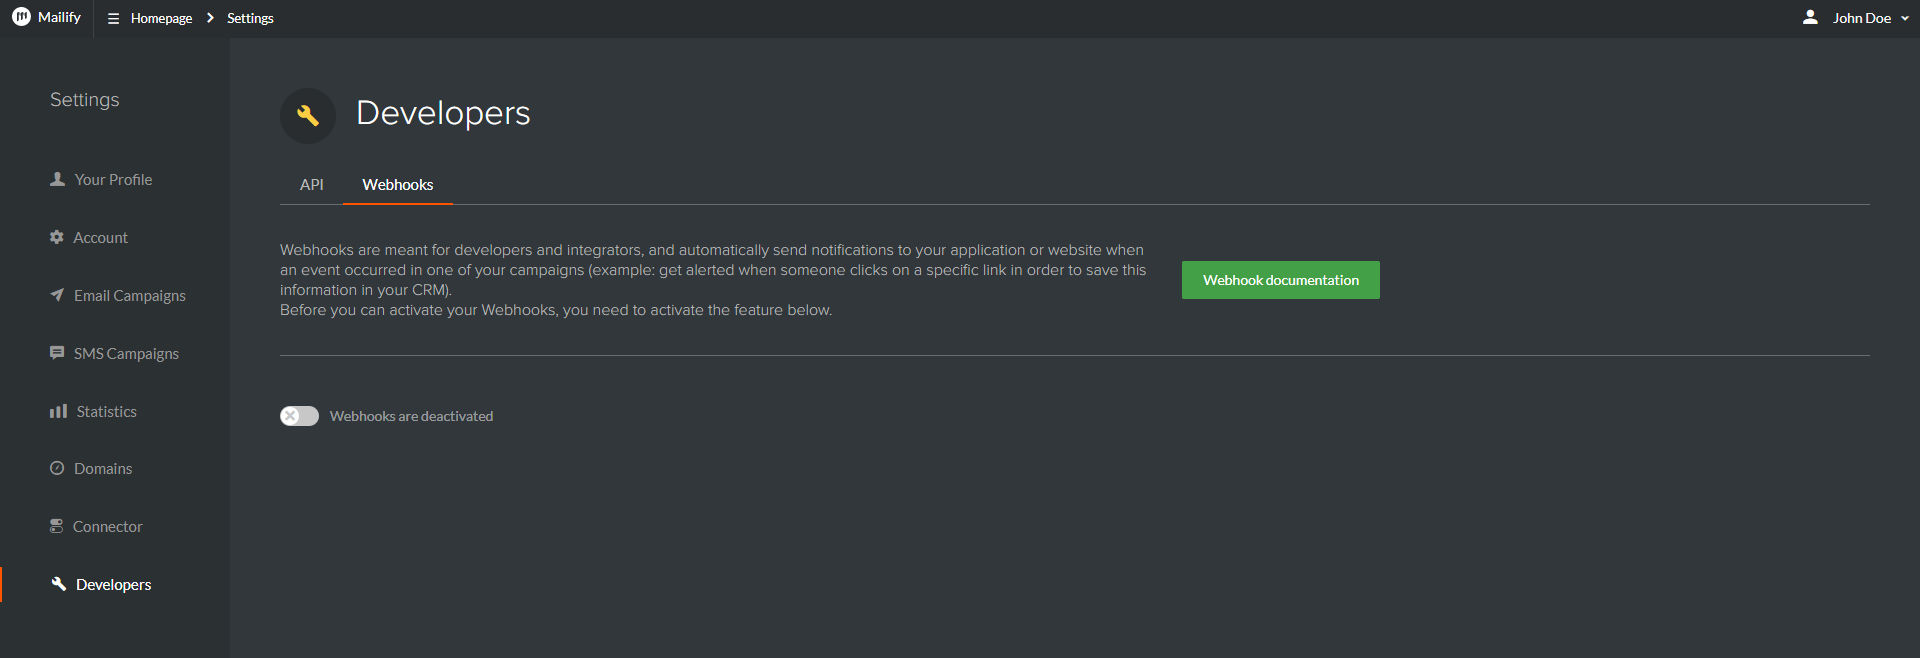Click the John Doe username
The image size is (1920, 658).
pos(1862,18)
